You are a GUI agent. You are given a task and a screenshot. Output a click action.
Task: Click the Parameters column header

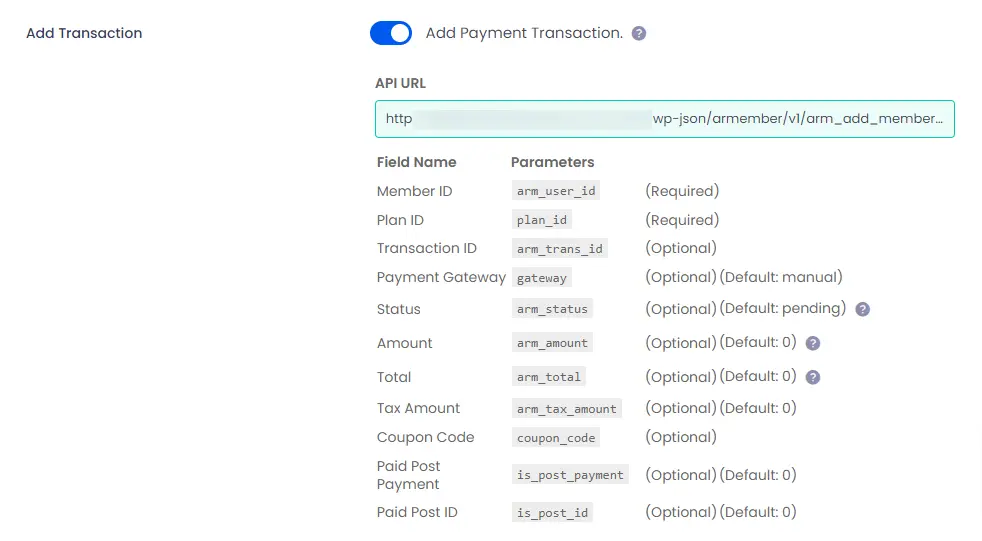[552, 162]
